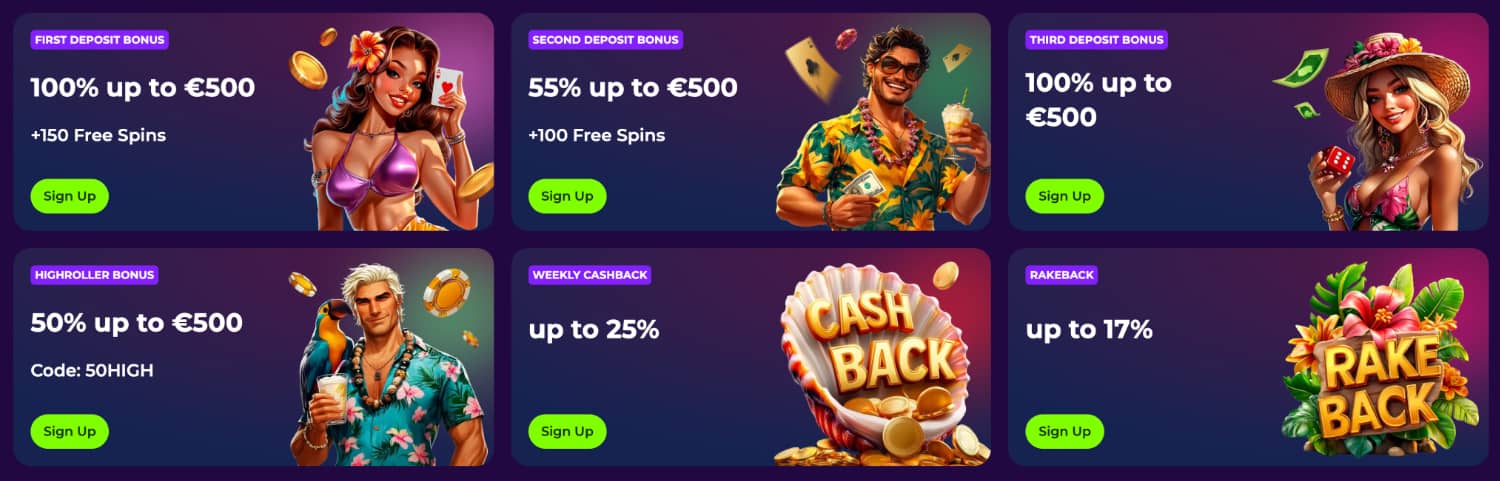
Task: Select the HIGHROLLER BONUS tag
Action: click(x=94, y=275)
